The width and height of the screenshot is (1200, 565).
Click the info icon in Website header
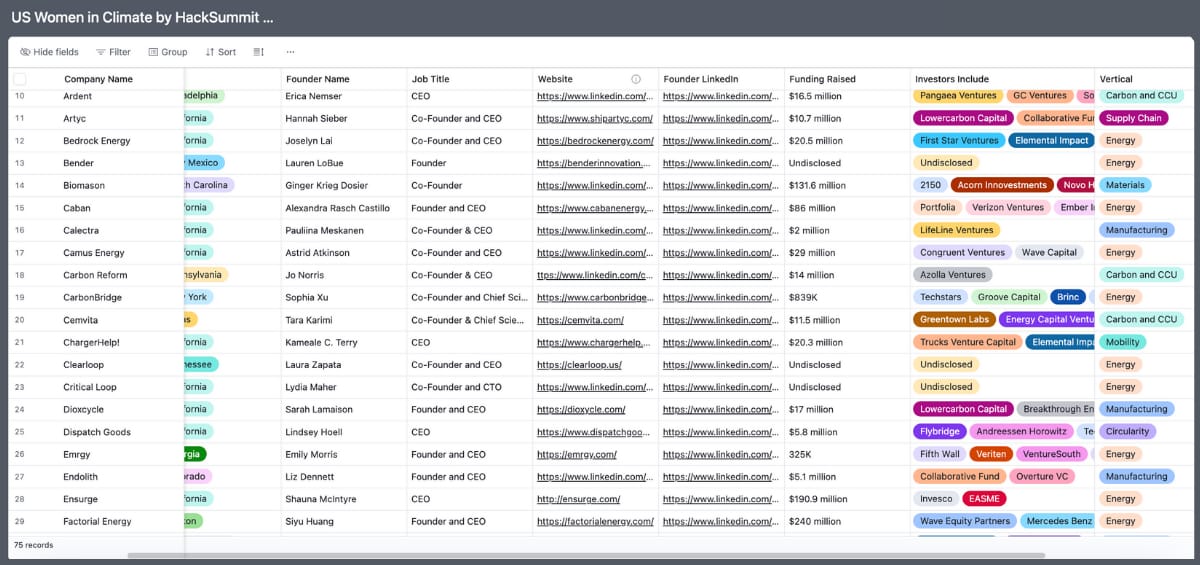pos(636,79)
